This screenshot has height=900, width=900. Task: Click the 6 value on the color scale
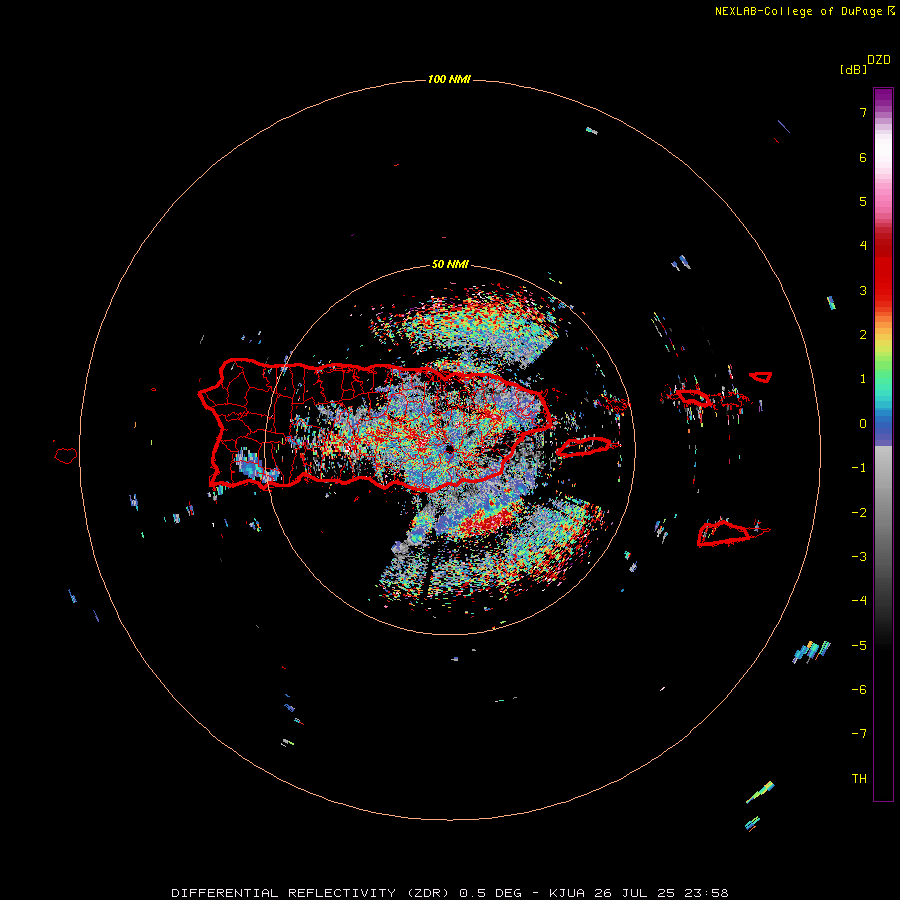(x=863, y=157)
